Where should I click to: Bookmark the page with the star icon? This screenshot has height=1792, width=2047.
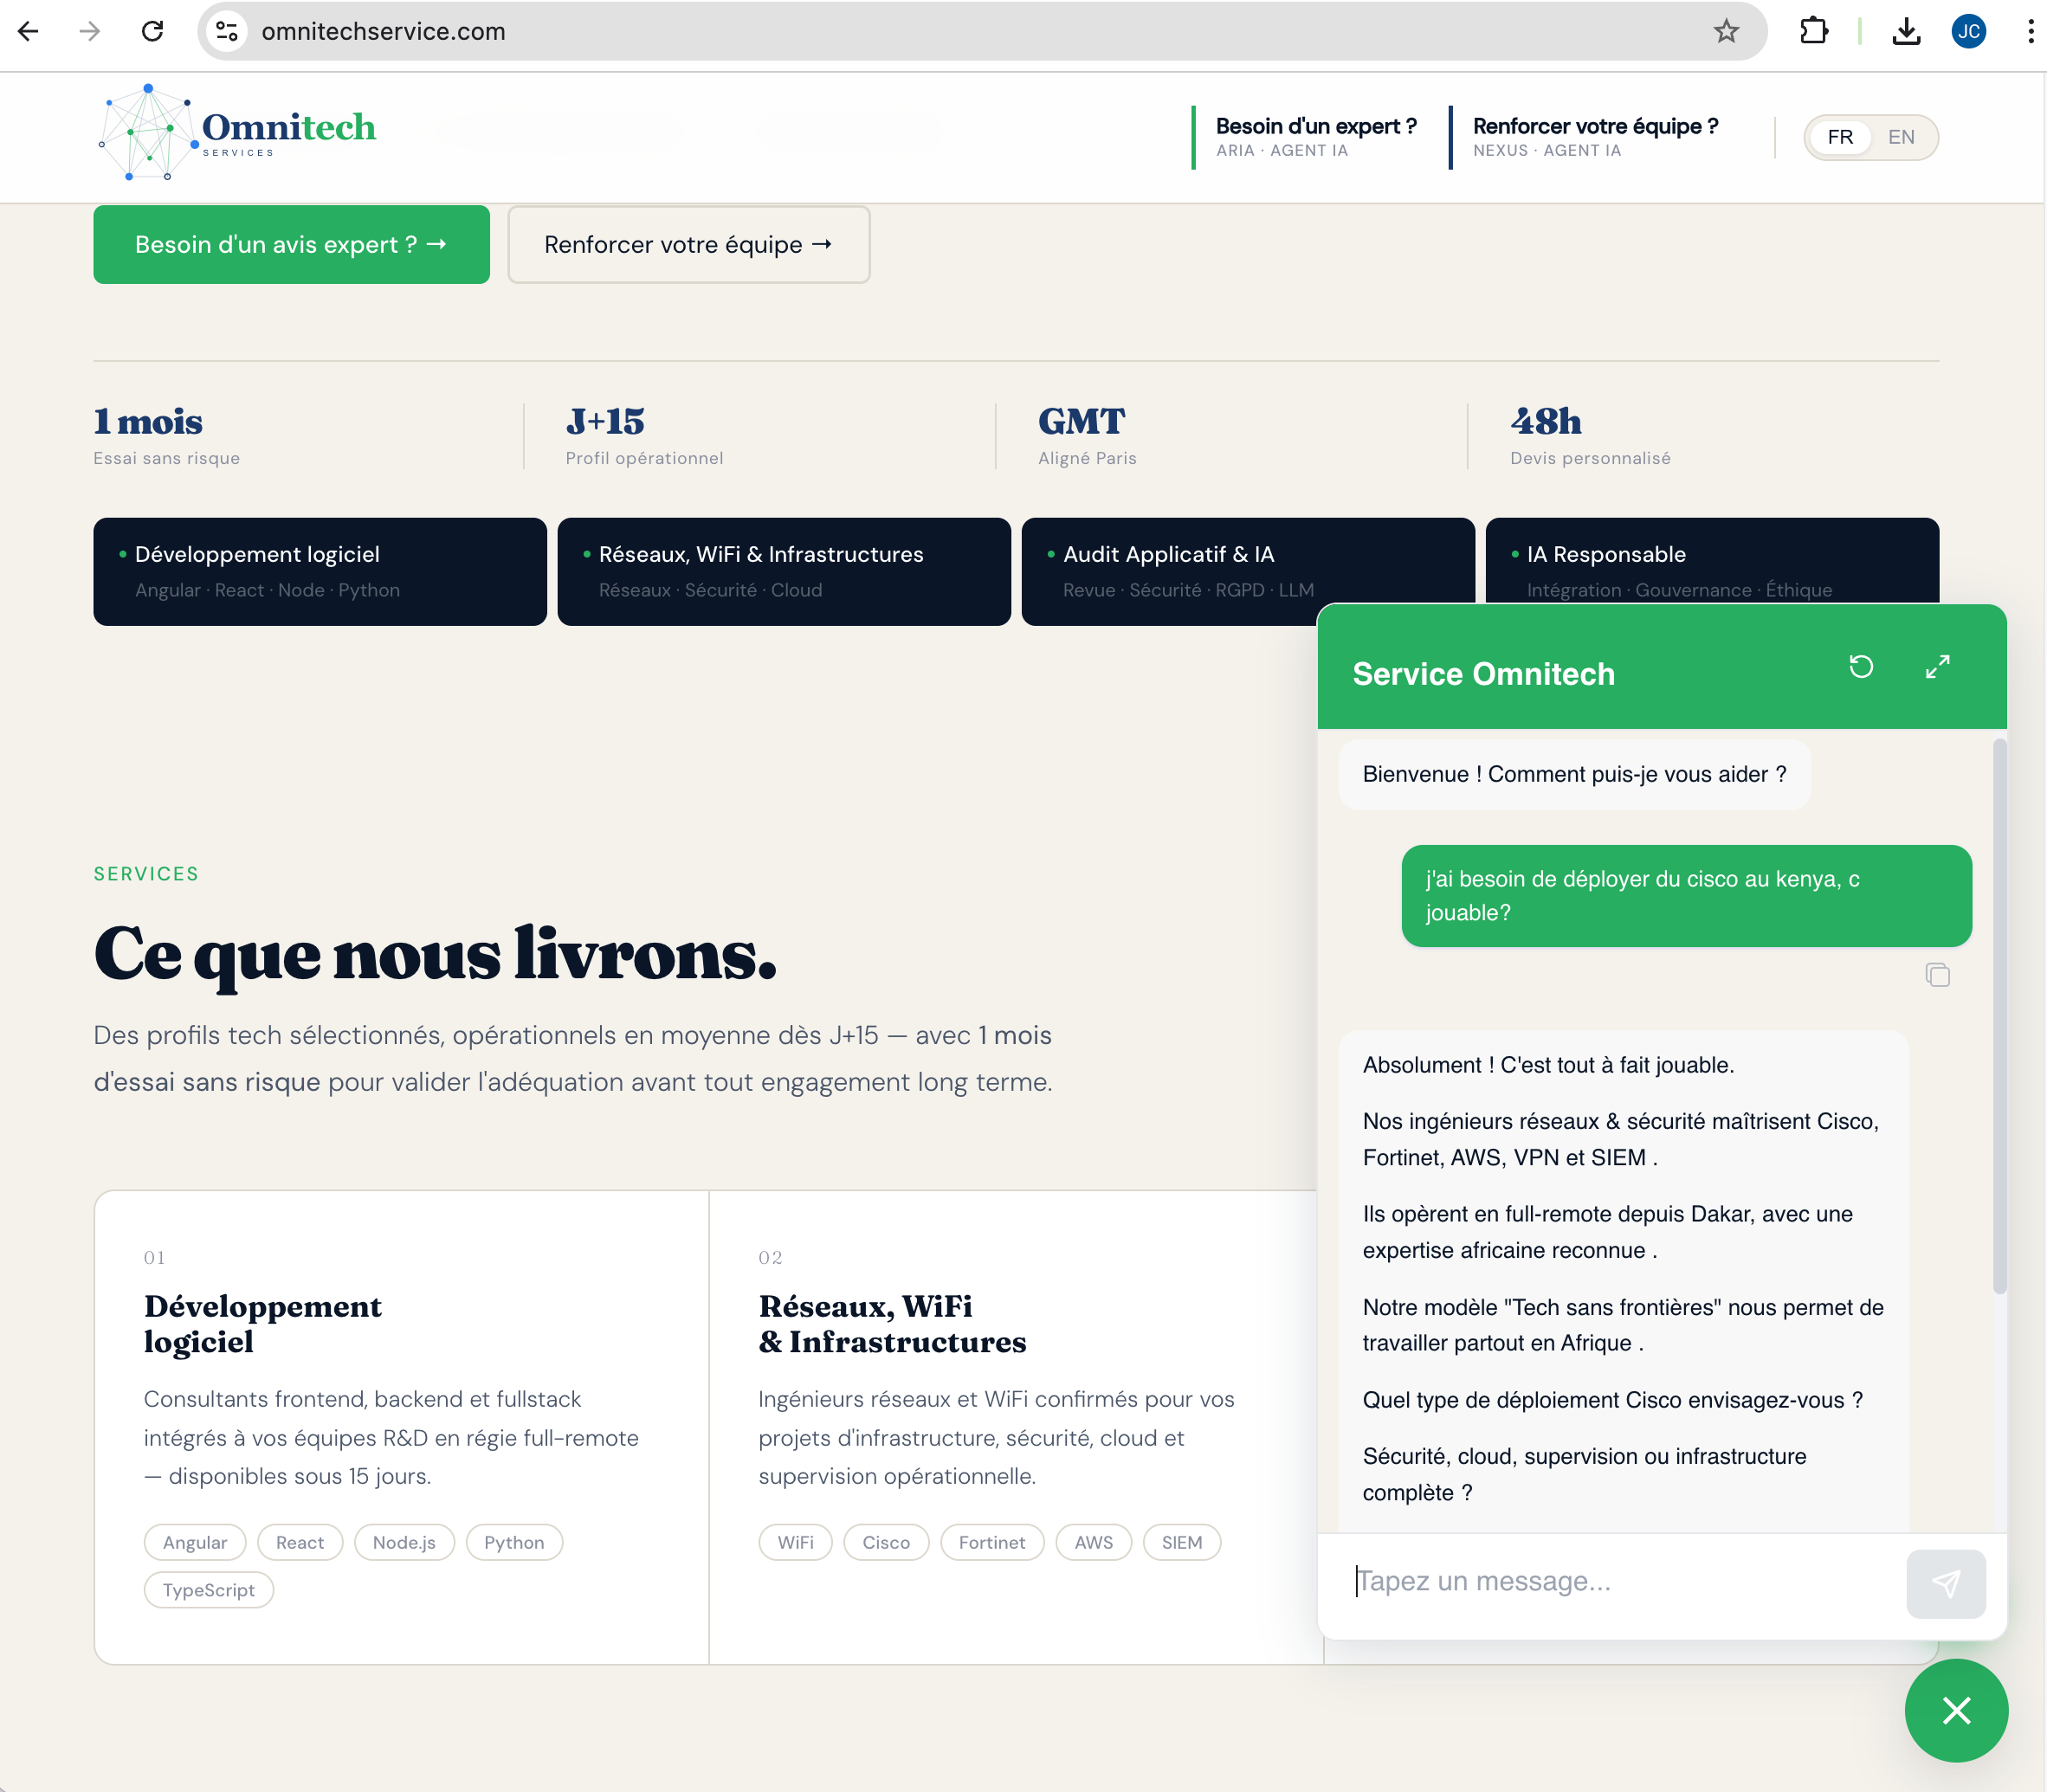pyautogui.click(x=1723, y=31)
